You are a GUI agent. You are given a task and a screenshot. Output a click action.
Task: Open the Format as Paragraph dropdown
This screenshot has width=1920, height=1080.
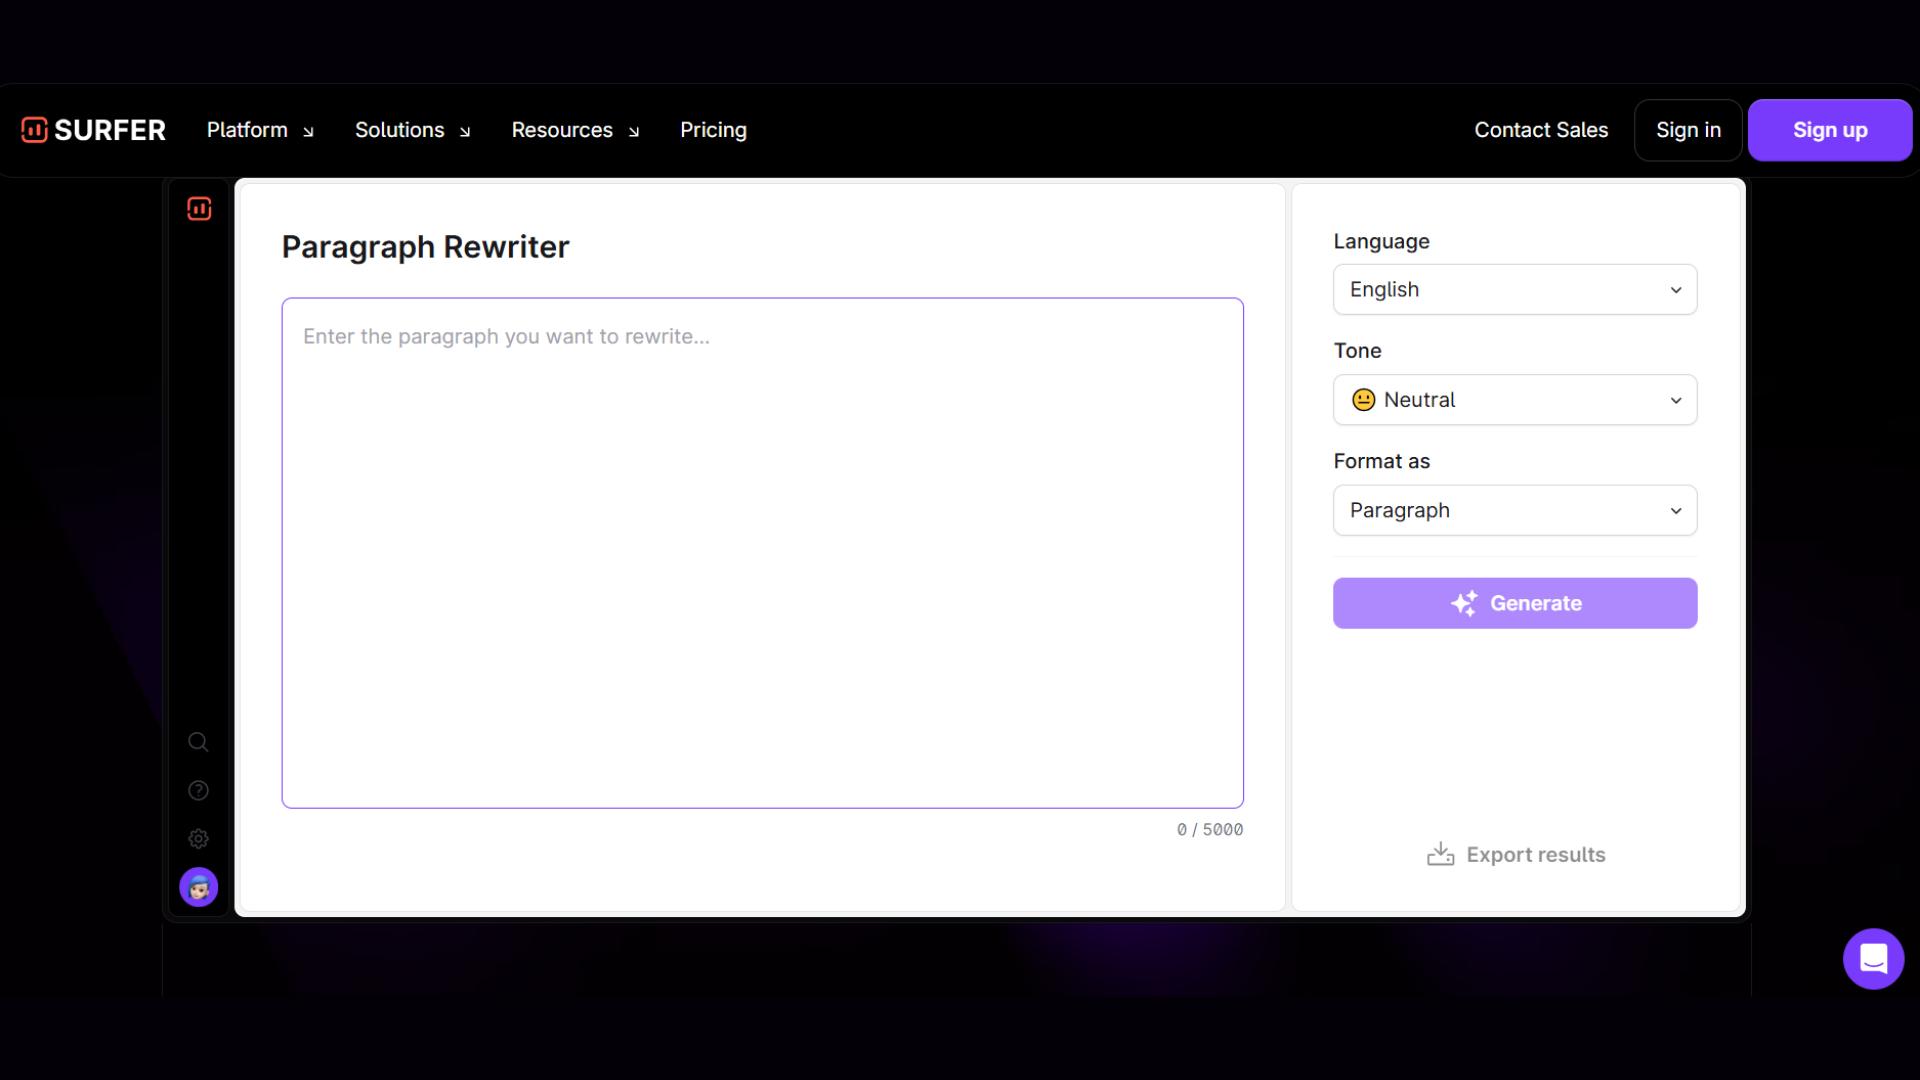pos(1514,511)
